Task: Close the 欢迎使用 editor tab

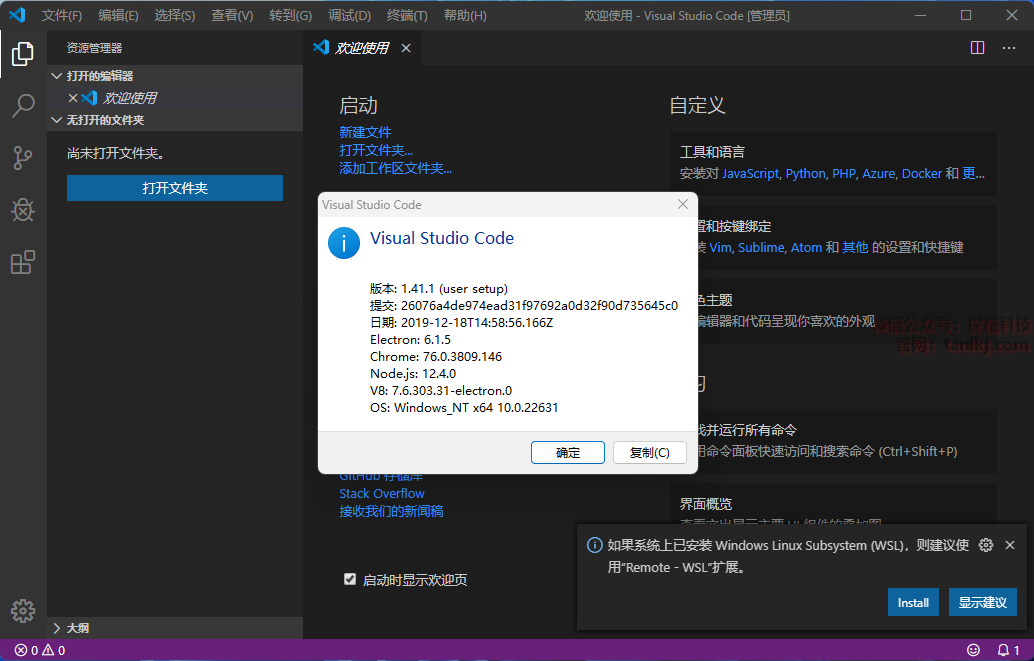Action: pyautogui.click(x=406, y=48)
